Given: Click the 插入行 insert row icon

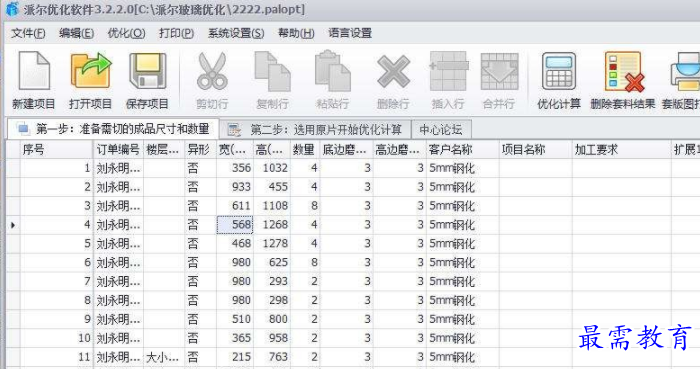Looking at the screenshot, I should click(x=448, y=71).
